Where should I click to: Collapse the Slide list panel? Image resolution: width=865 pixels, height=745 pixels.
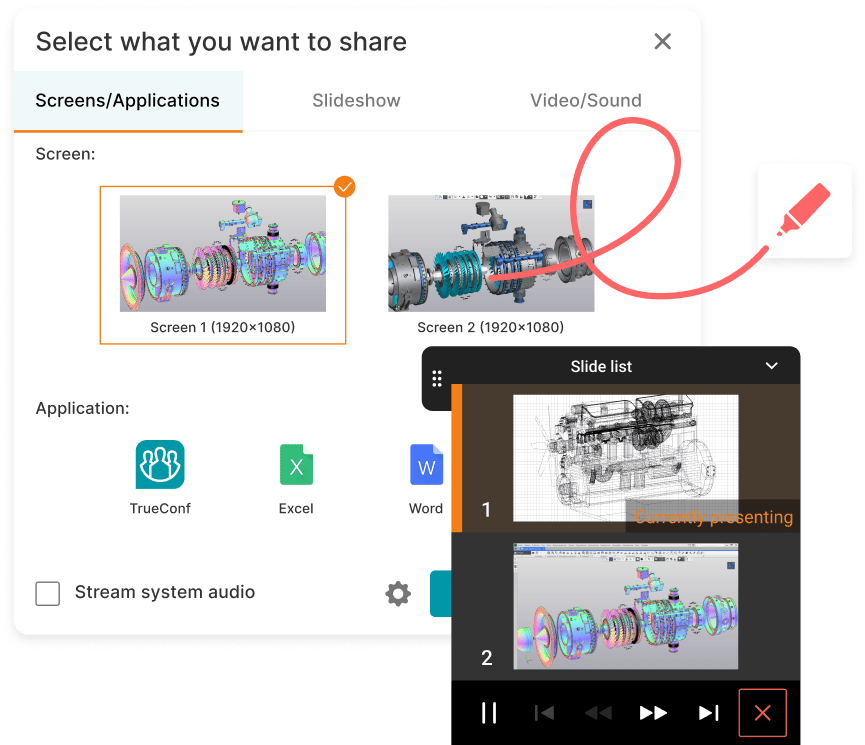click(771, 366)
